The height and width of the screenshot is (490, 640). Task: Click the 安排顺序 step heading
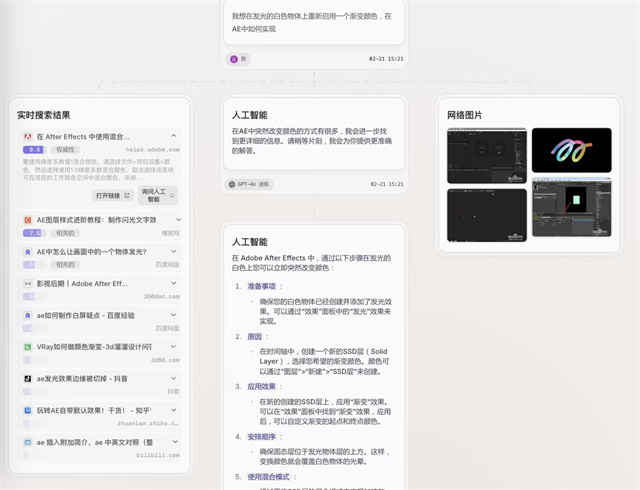coord(262,437)
